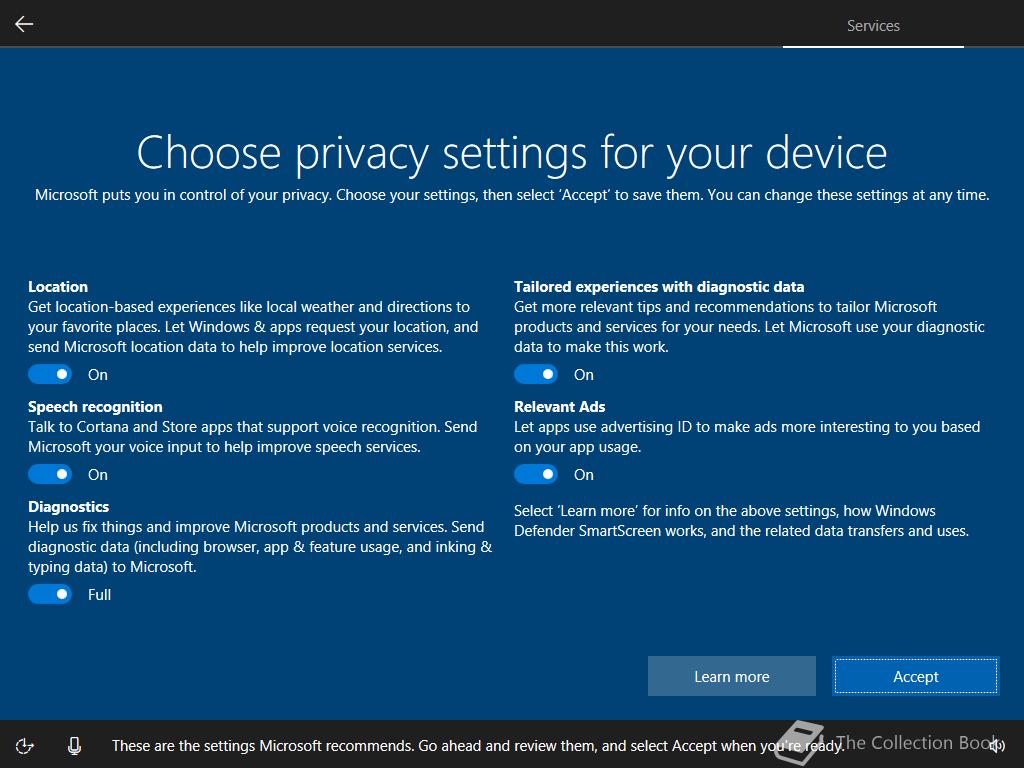Click the 'Choose privacy settings for your device' title
The image size is (1024, 768).
[512, 153]
